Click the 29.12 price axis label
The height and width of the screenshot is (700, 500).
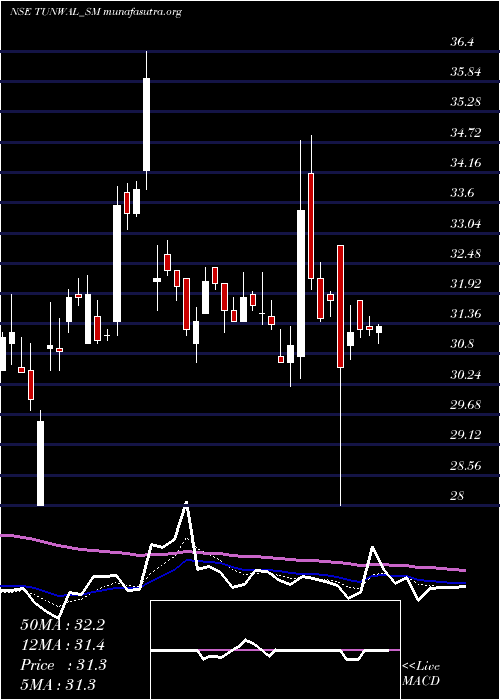click(x=466, y=435)
